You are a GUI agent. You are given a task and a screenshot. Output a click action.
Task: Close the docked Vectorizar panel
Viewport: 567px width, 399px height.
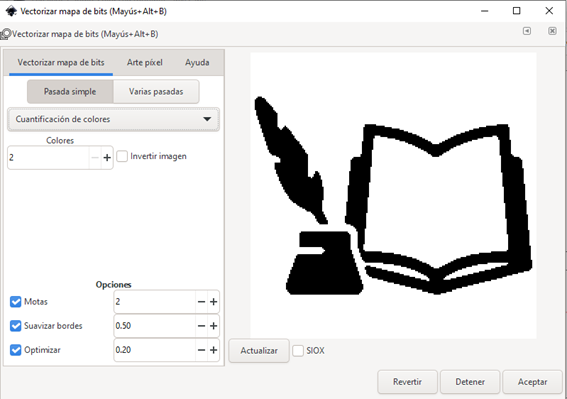pos(552,31)
